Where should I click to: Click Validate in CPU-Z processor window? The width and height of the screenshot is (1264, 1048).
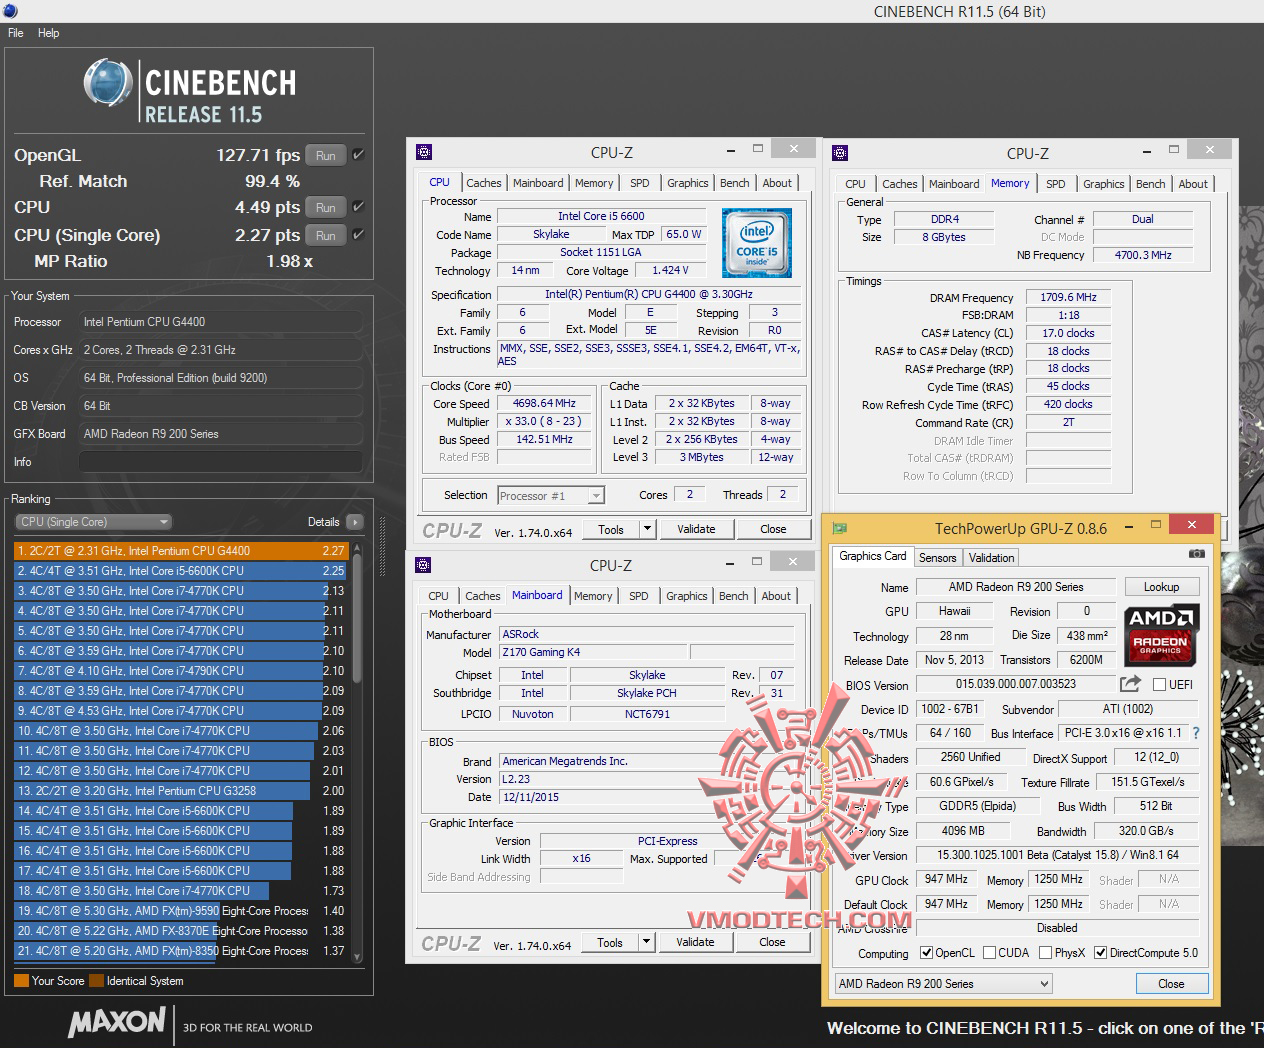[696, 529]
